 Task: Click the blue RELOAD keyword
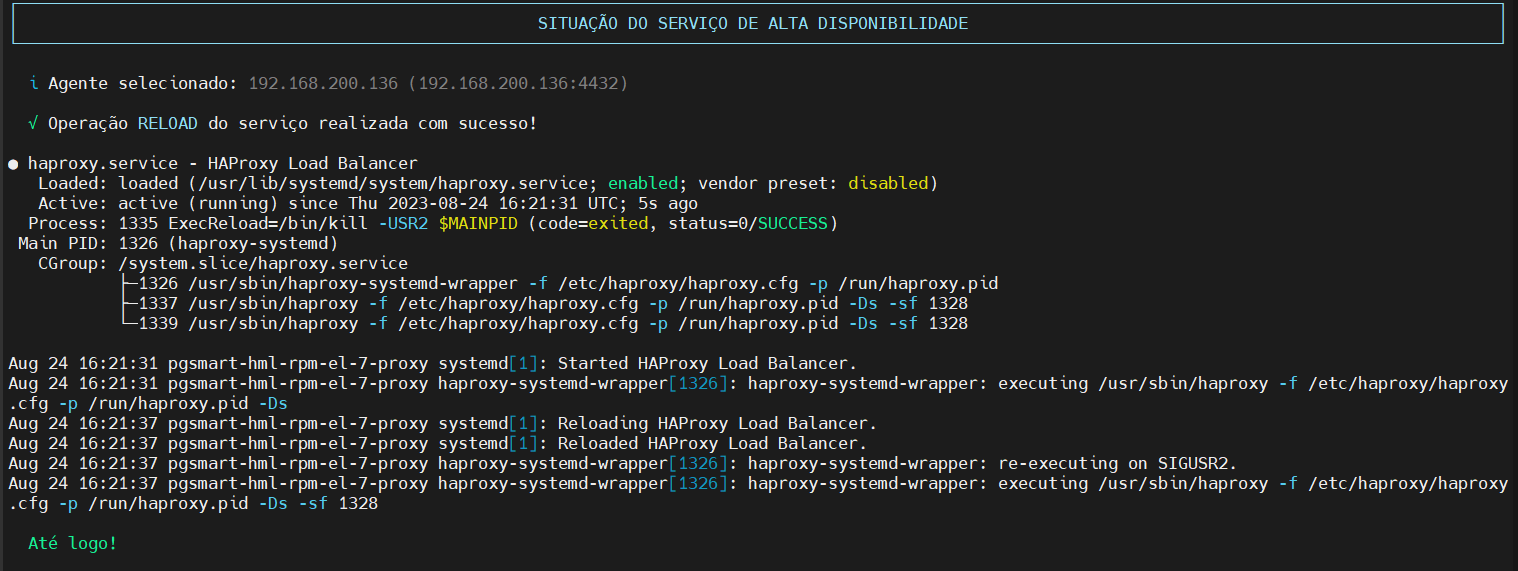pyautogui.click(x=168, y=123)
